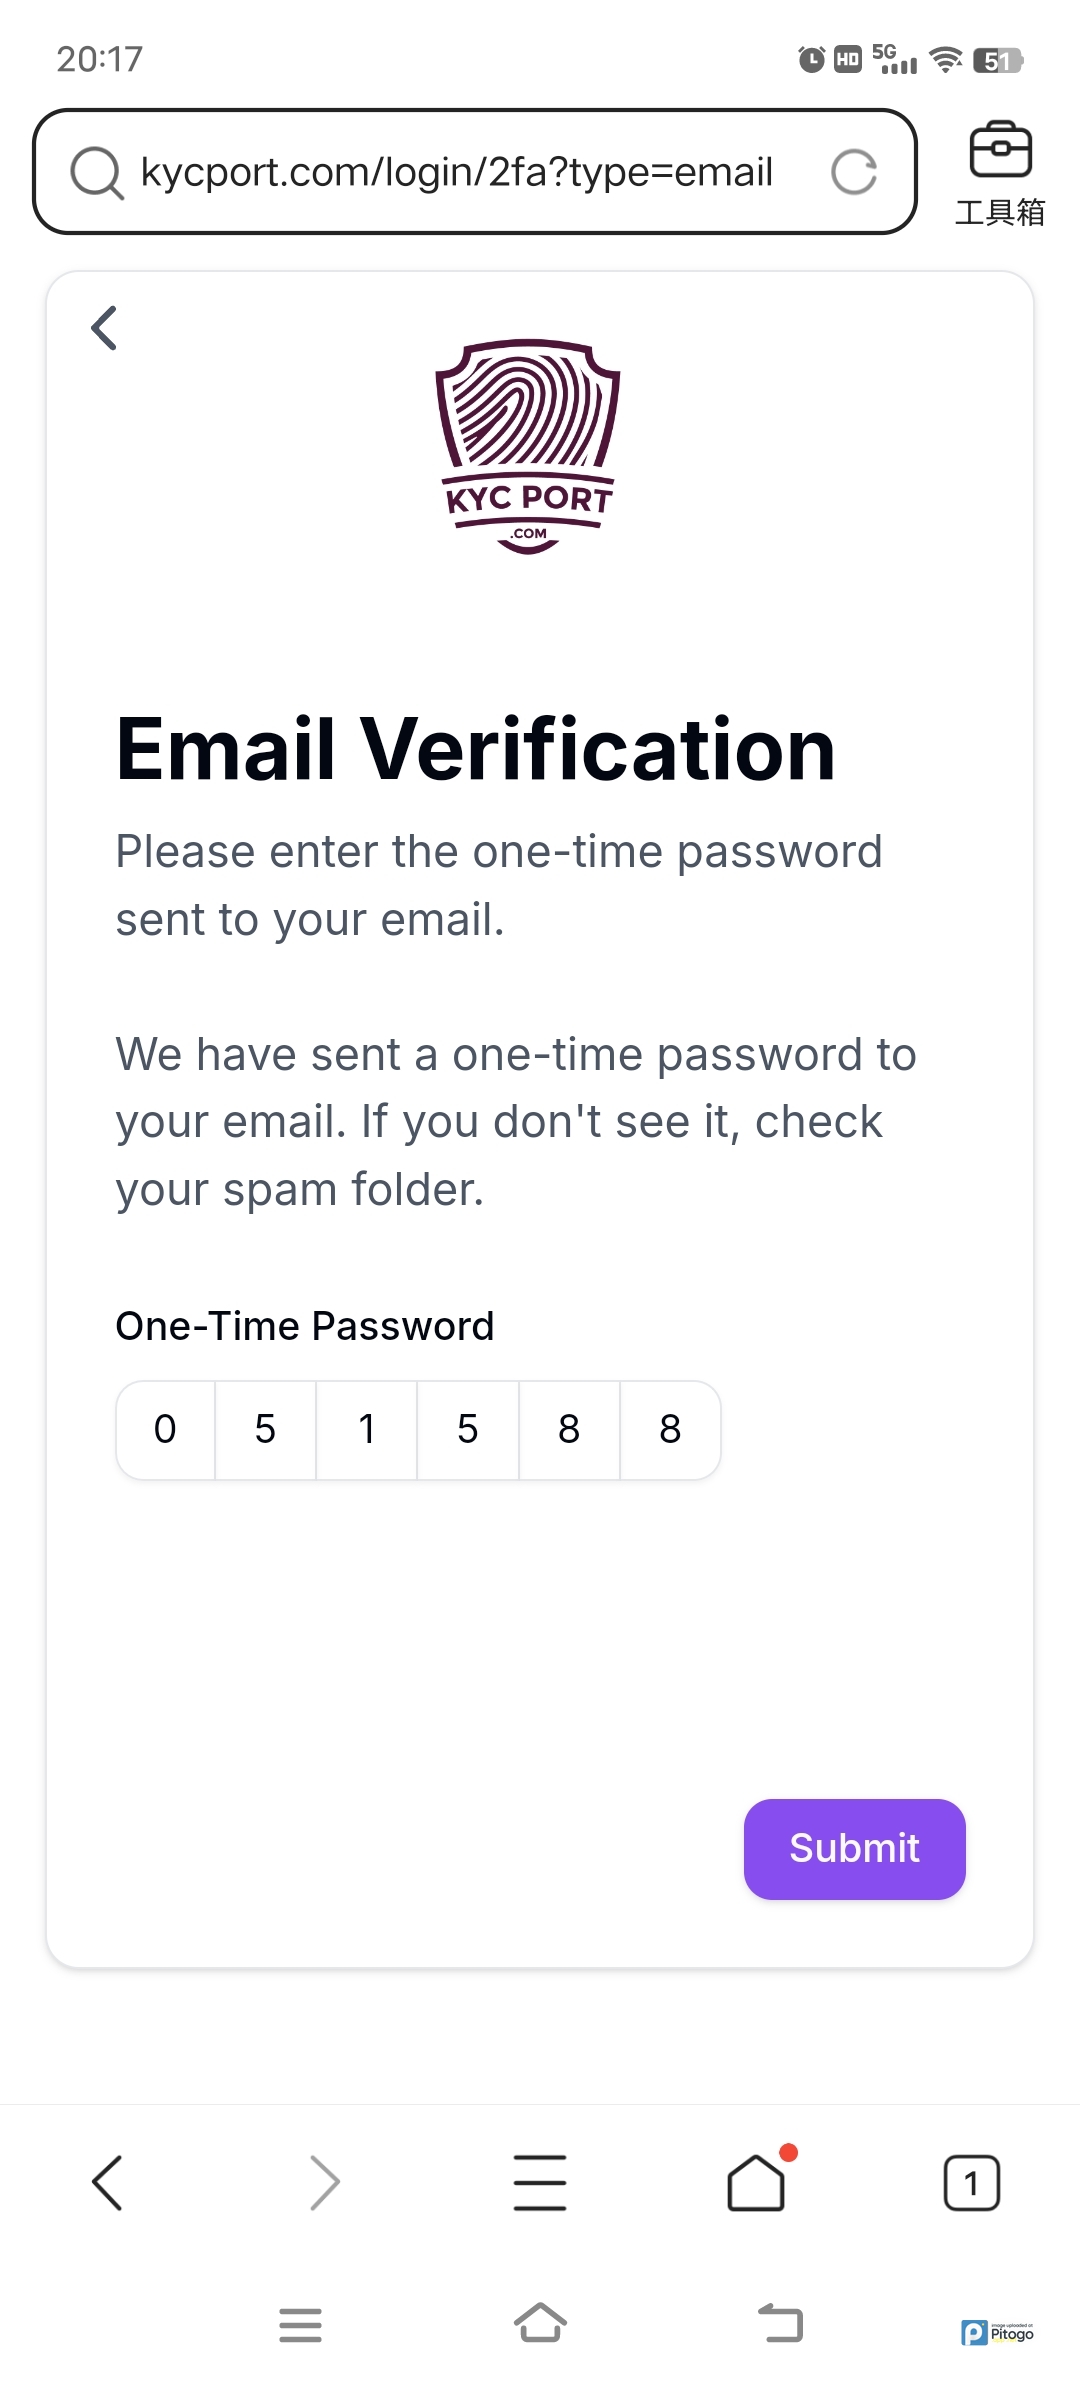
Task: Open browser home page icon with red dot
Action: point(757,2180)
